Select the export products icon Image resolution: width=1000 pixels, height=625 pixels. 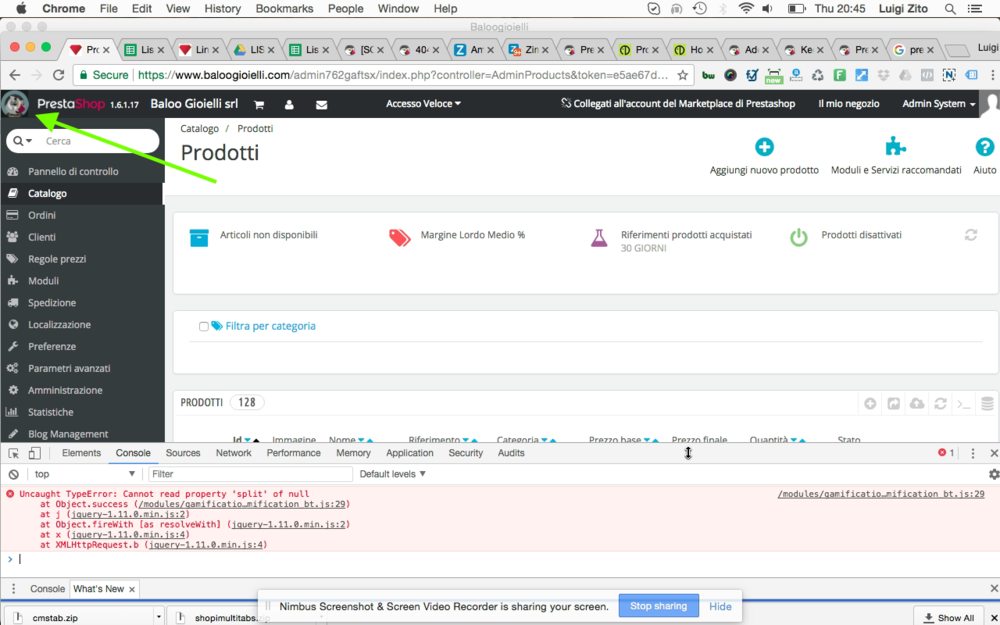(x=893, y=403)
